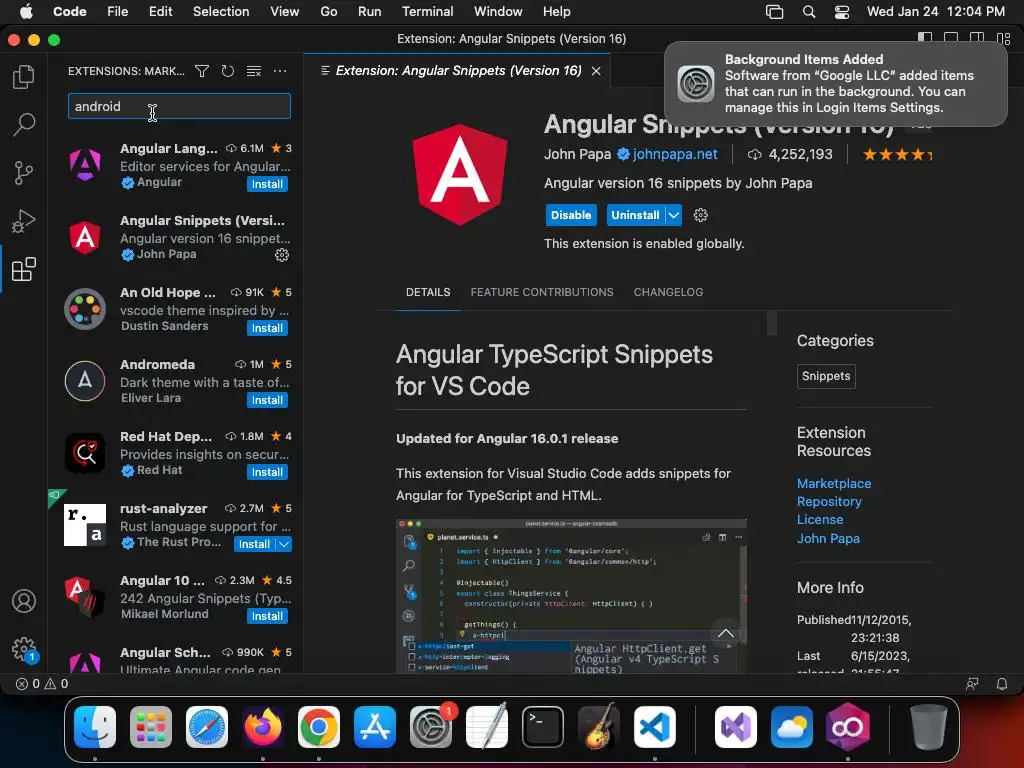Open the File menu

pos(118,12)
